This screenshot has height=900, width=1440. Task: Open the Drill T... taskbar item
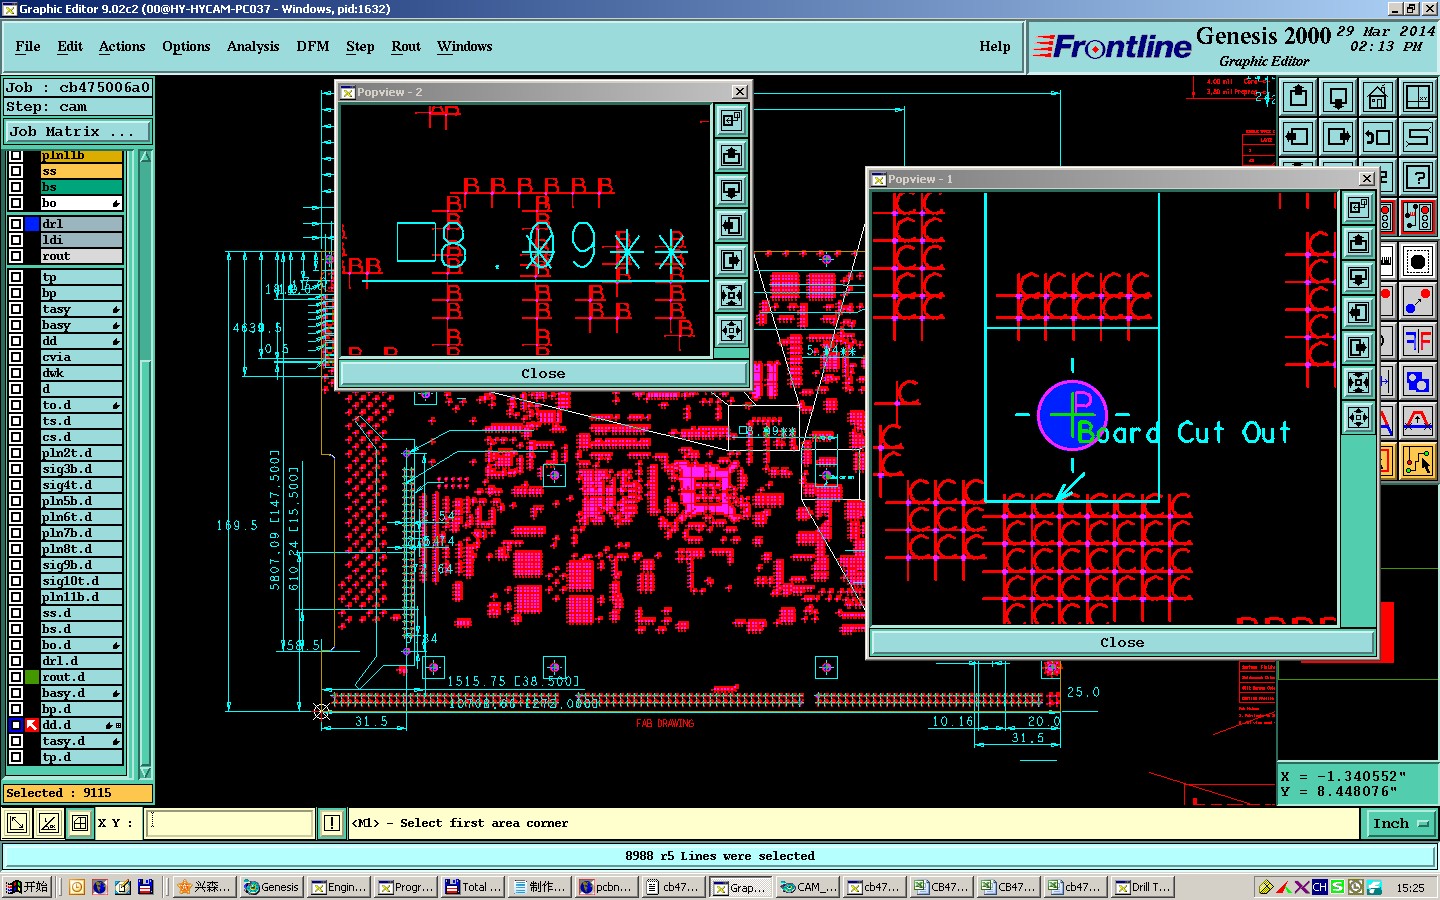point(1143,887)
